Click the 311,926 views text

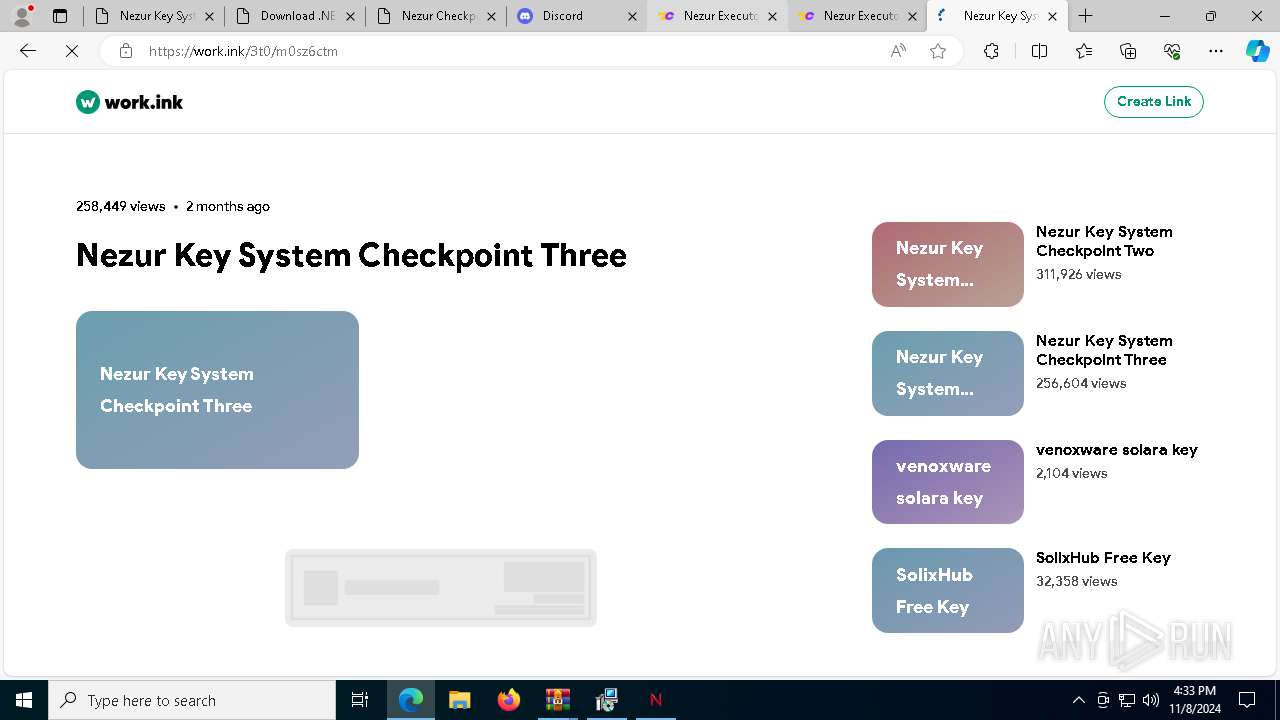click(x=1079, y=274)
